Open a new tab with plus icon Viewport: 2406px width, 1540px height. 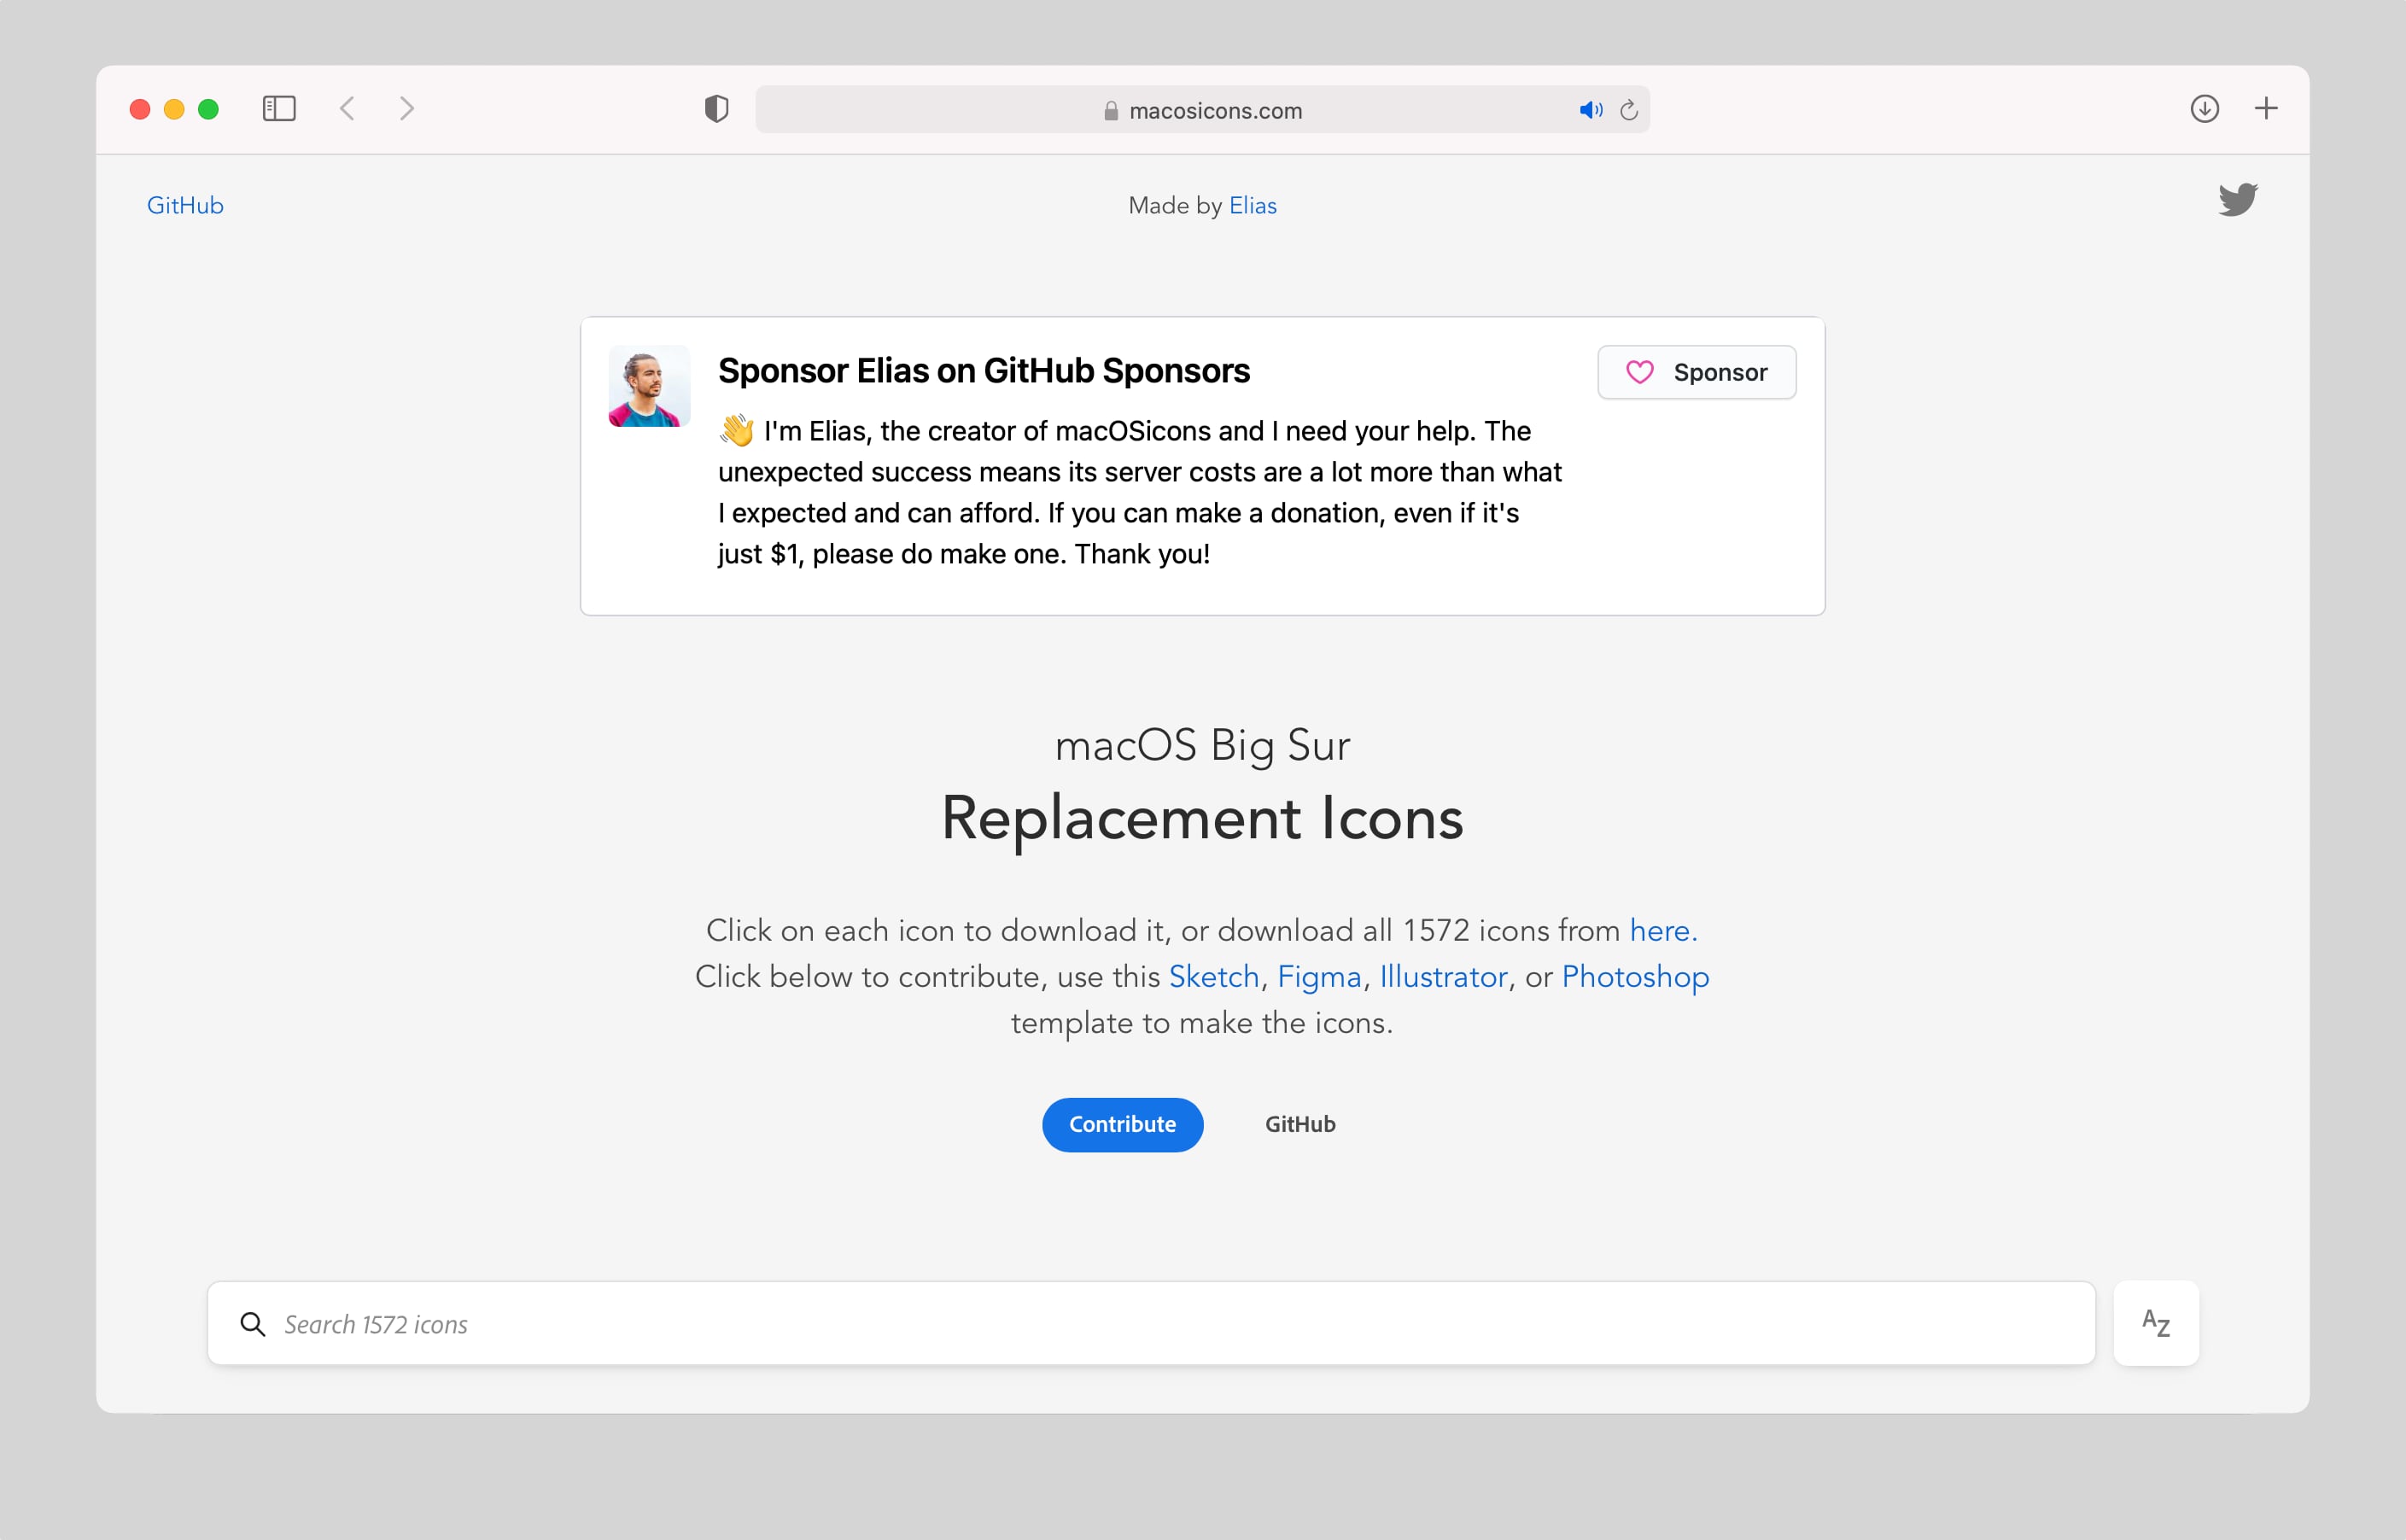click(x=2266, y=108)
